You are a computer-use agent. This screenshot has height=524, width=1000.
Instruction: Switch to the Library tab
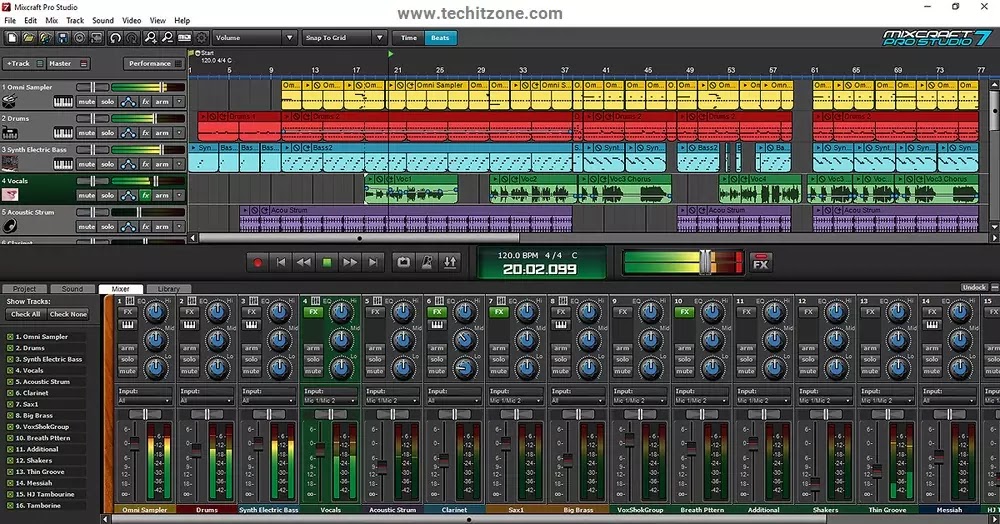pos(168,289)
